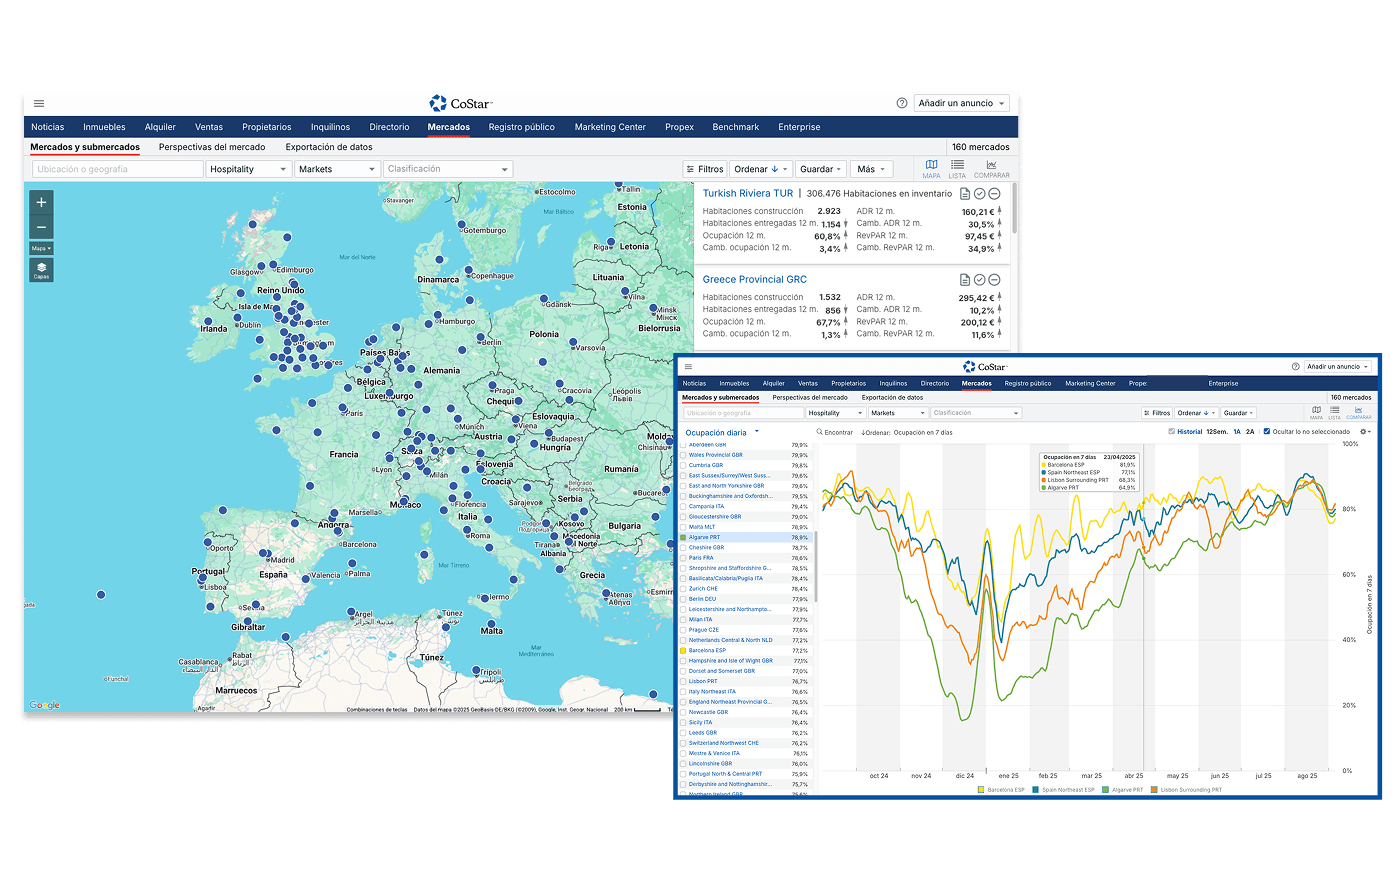
Task: Open the Turkish Riviera TUR market link
Action: coord(747,194)
